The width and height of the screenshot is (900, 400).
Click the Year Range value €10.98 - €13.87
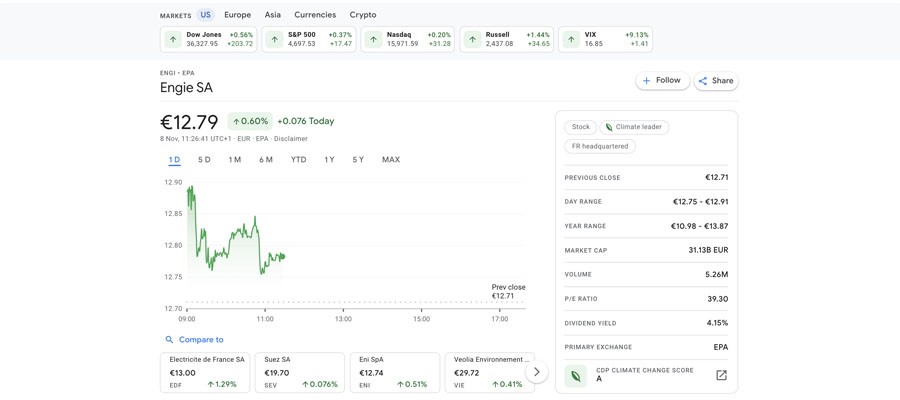click(x=700, y=226)
